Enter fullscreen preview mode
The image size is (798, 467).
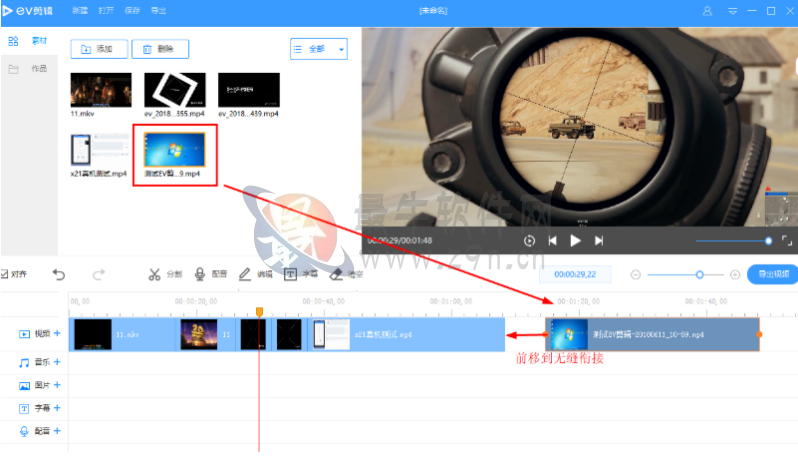click(x=787, y=241)
